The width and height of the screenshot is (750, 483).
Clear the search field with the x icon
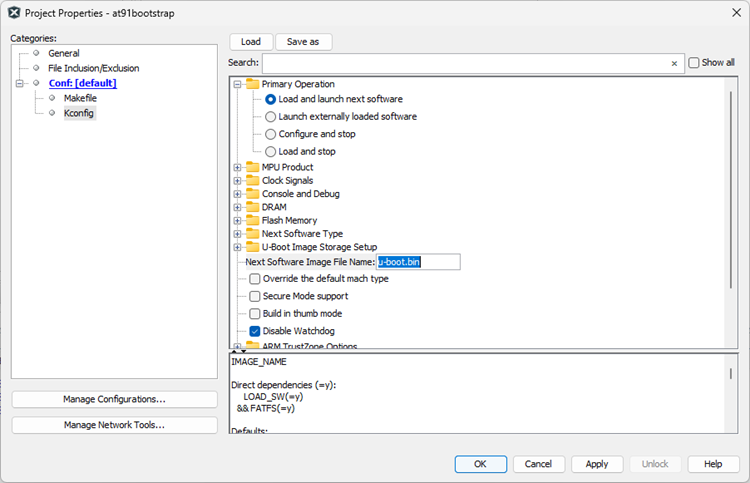[674, 63]
